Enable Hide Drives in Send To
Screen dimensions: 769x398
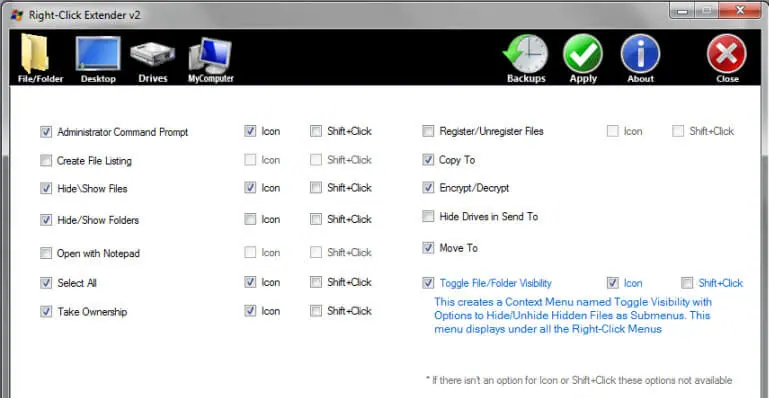428,216
